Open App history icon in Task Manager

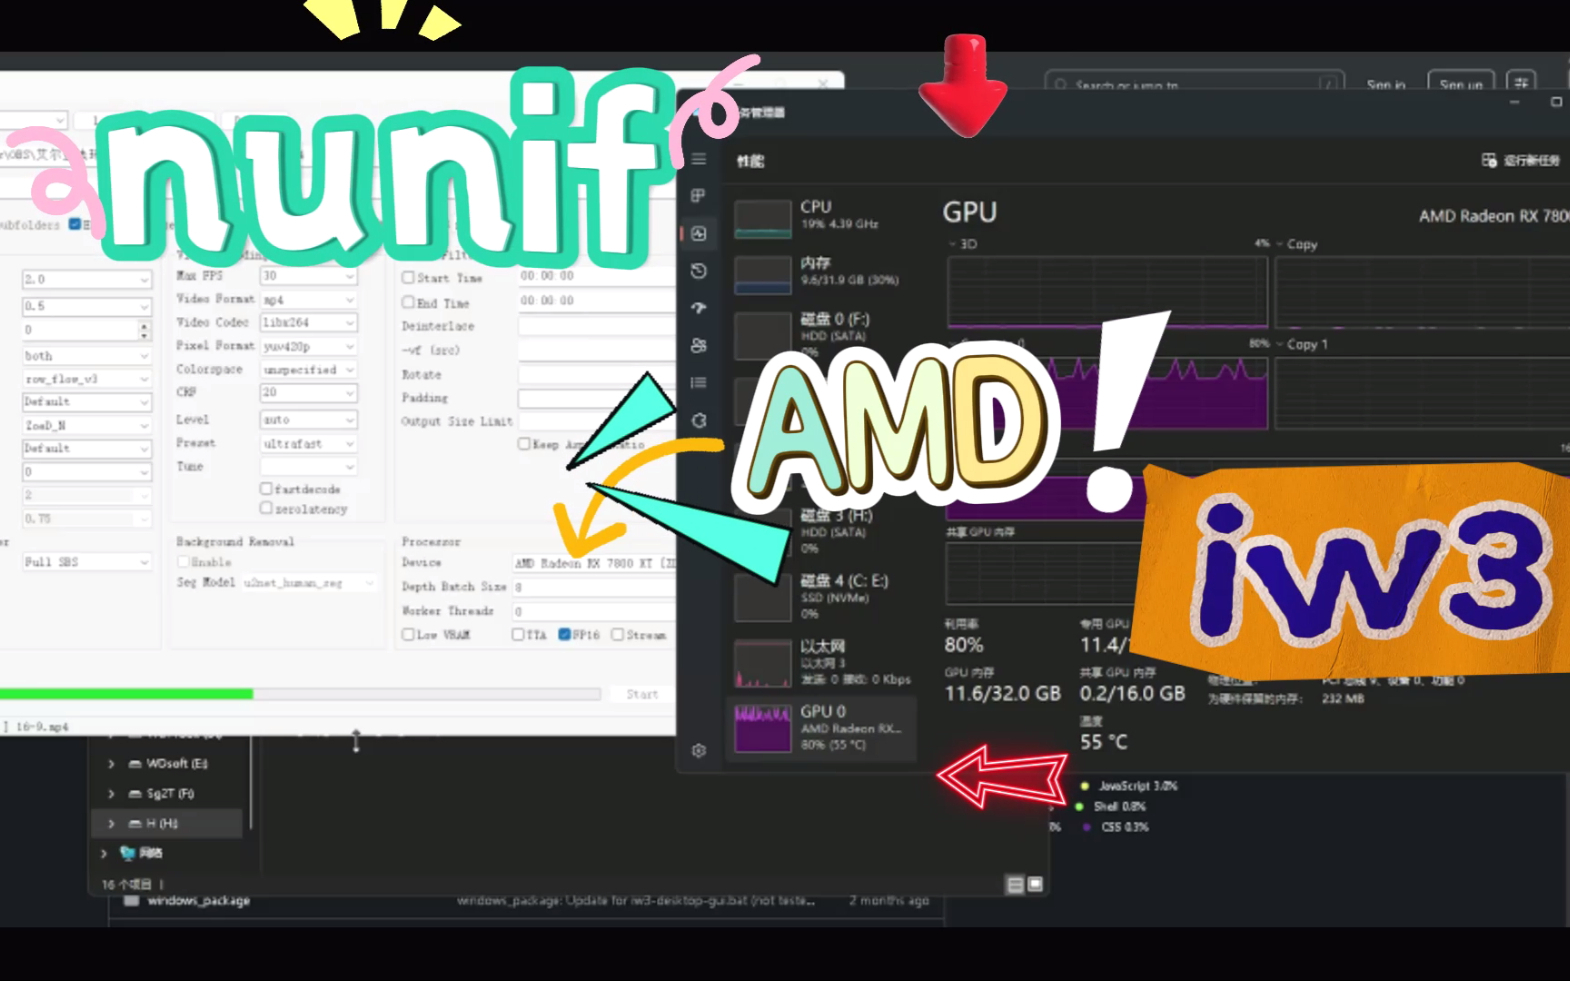point(699,271)
